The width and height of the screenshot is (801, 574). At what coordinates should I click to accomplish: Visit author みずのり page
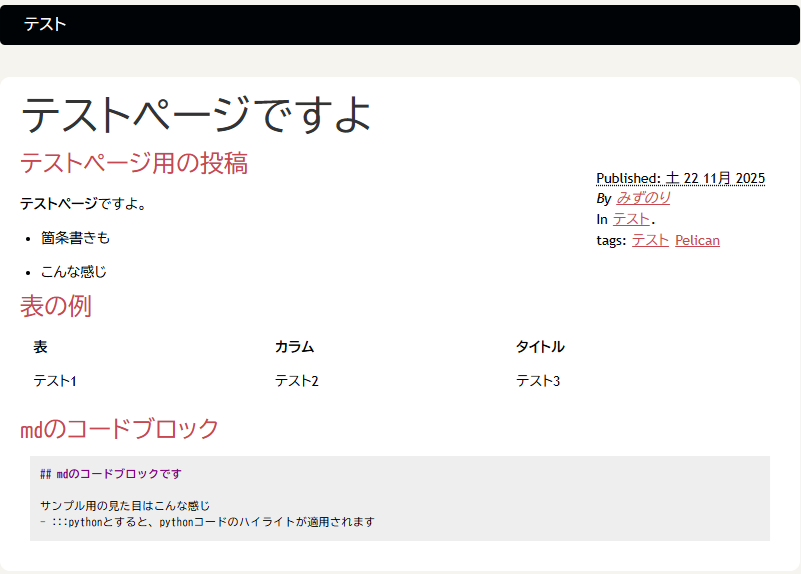(643, 198)
